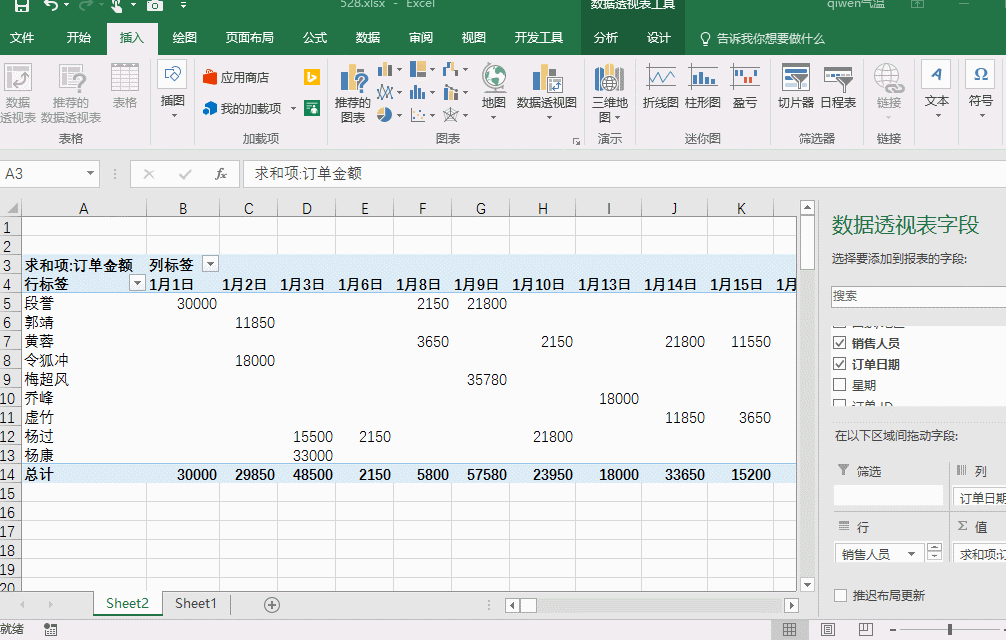Click the horizontal scrollbar thumb

528,605
